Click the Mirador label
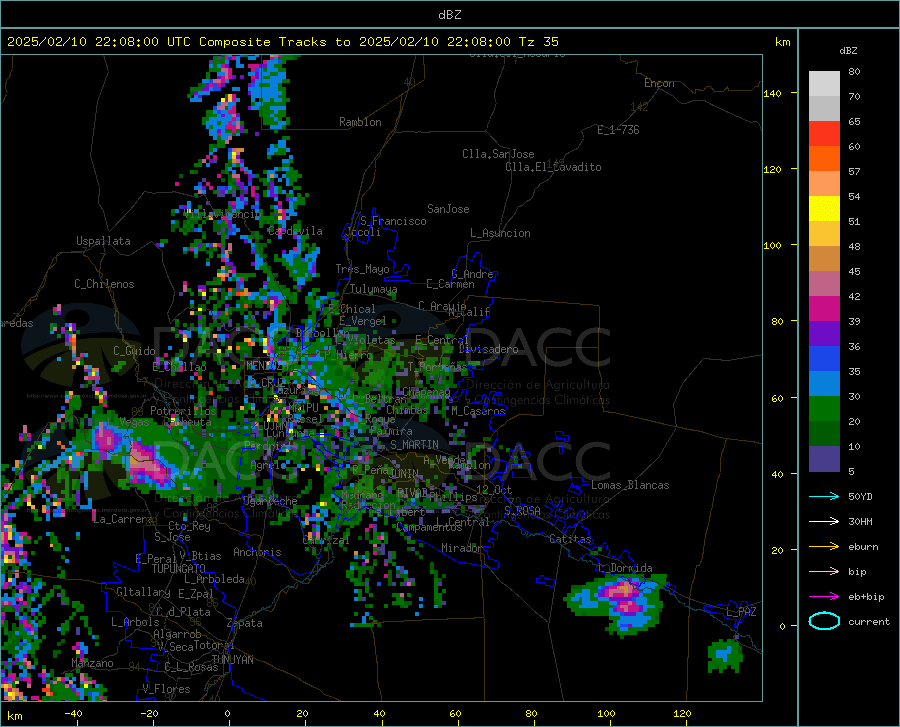 click(x=461, y=548)
